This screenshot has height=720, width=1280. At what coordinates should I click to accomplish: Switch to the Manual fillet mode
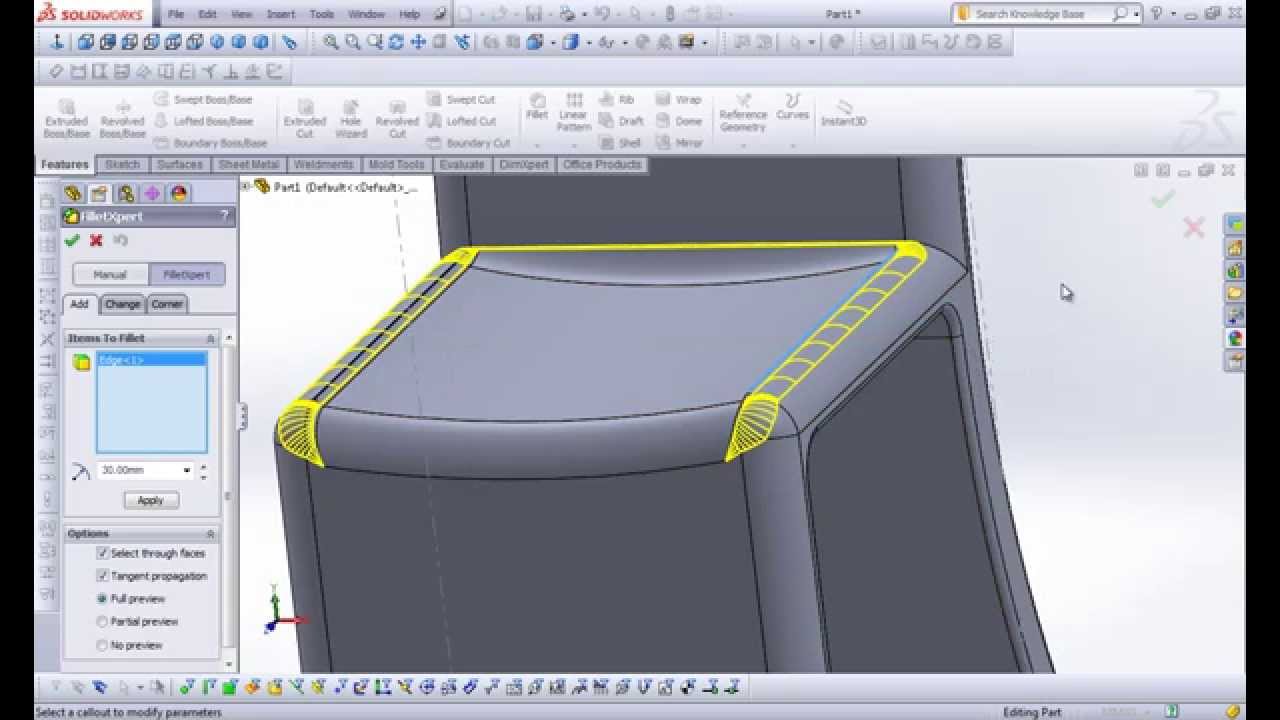click(110, 275)
